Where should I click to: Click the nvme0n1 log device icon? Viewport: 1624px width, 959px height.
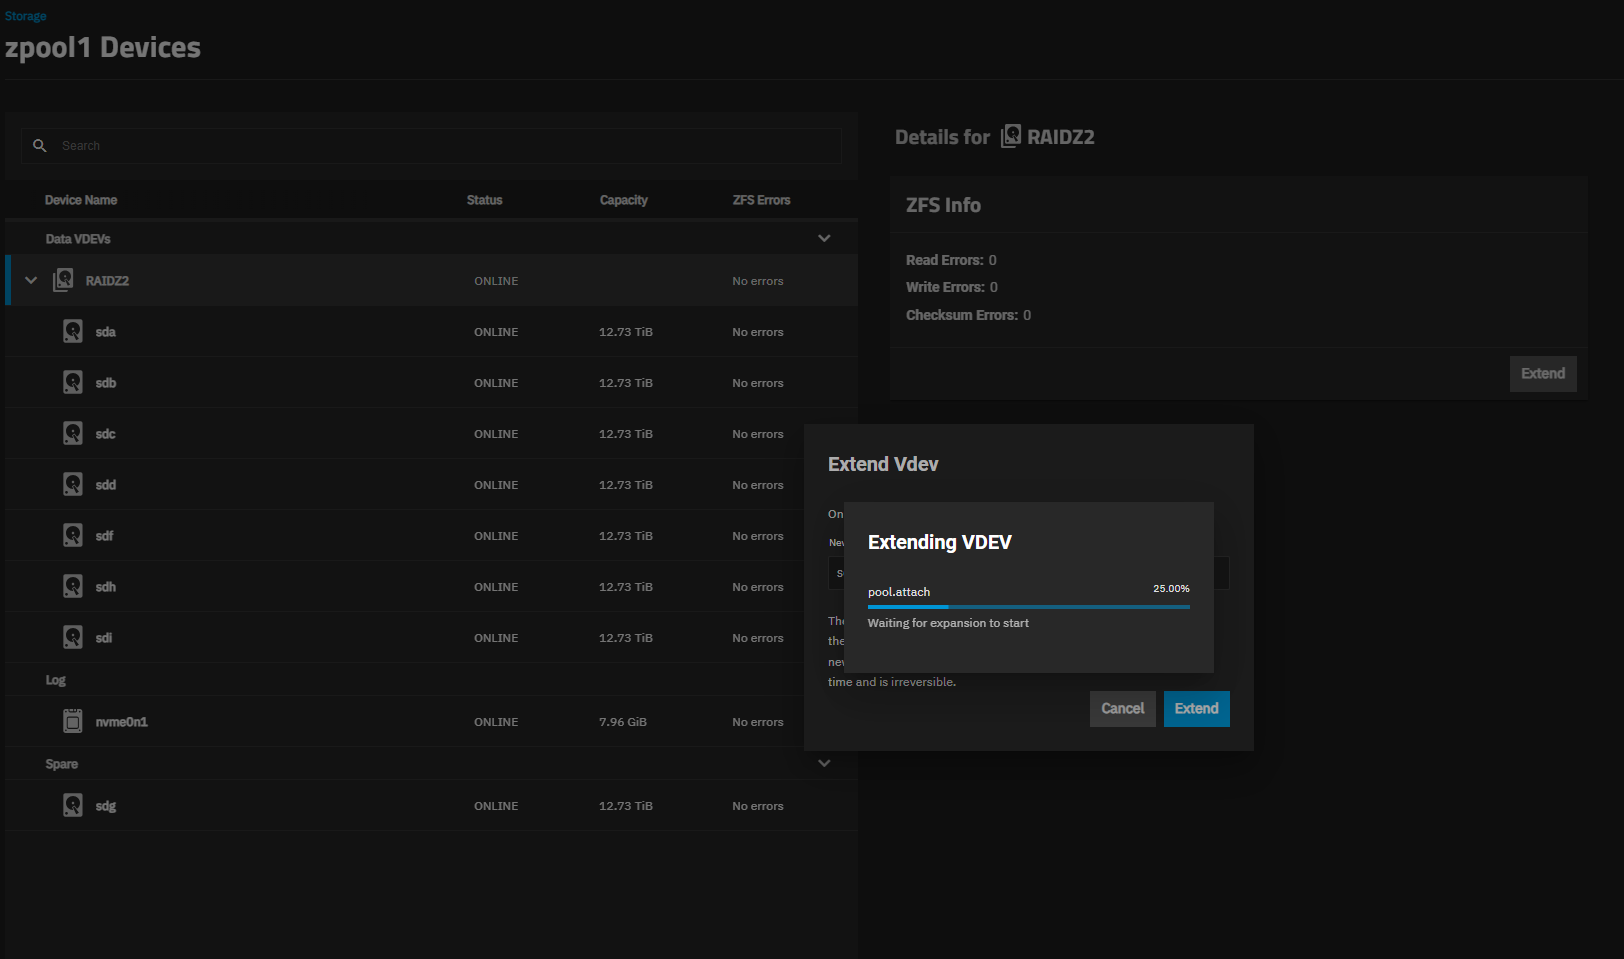(73, 721)
